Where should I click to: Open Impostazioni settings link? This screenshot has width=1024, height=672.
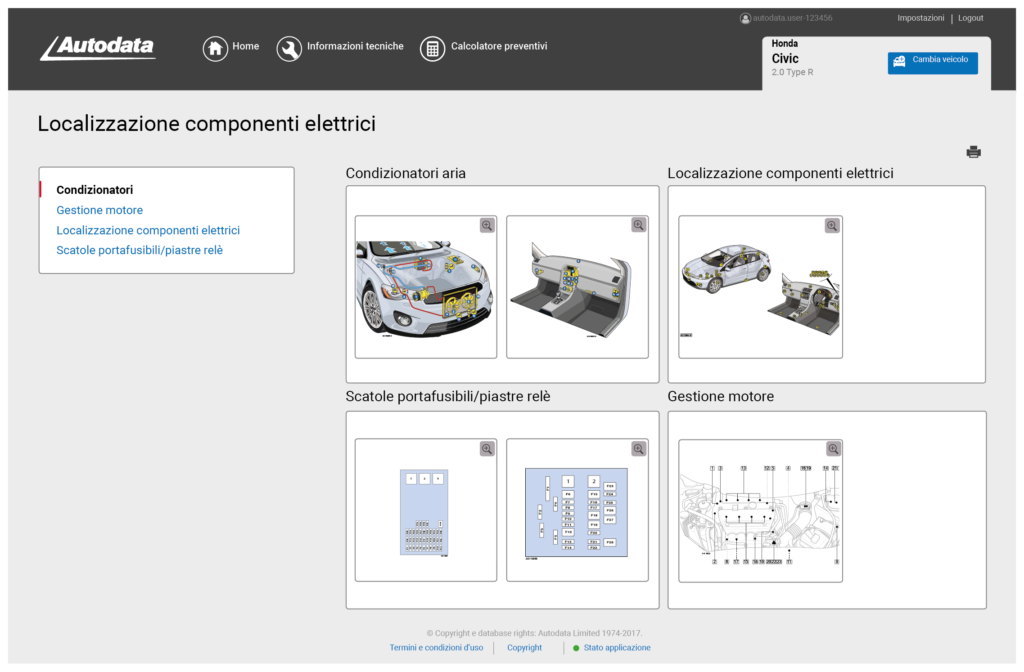pyautogui.click(x=920, y=18)
